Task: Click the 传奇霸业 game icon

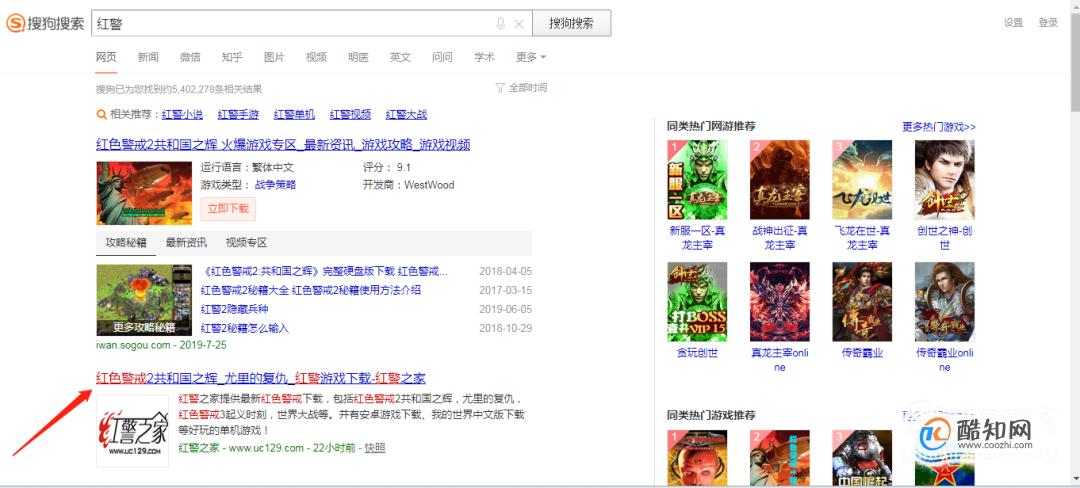Action: coord(862,301)
